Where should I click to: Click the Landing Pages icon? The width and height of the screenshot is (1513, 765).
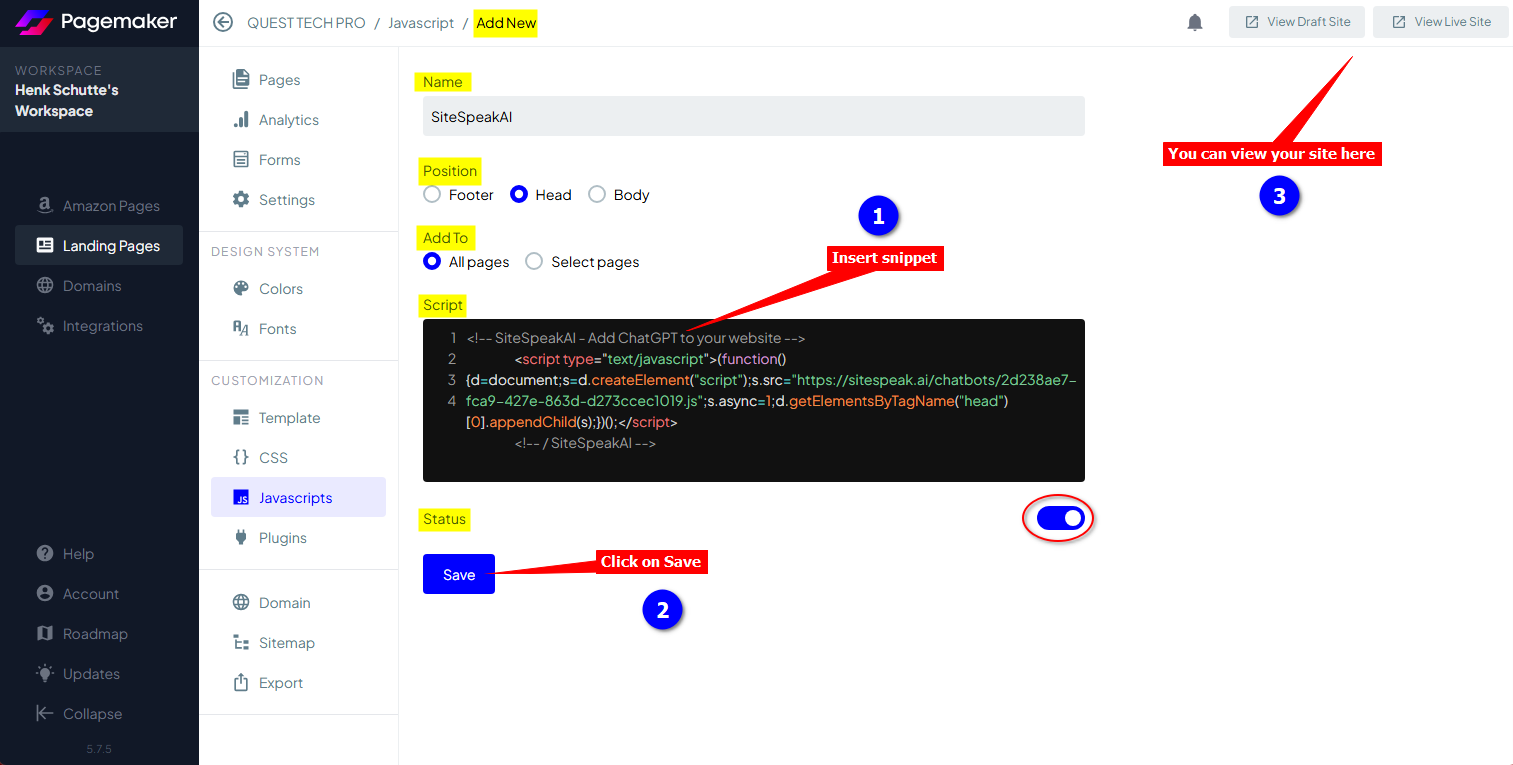click(45, 245)
